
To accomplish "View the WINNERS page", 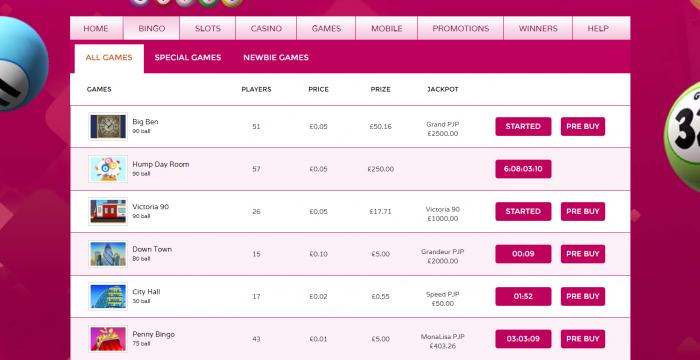I will [538, 28].
